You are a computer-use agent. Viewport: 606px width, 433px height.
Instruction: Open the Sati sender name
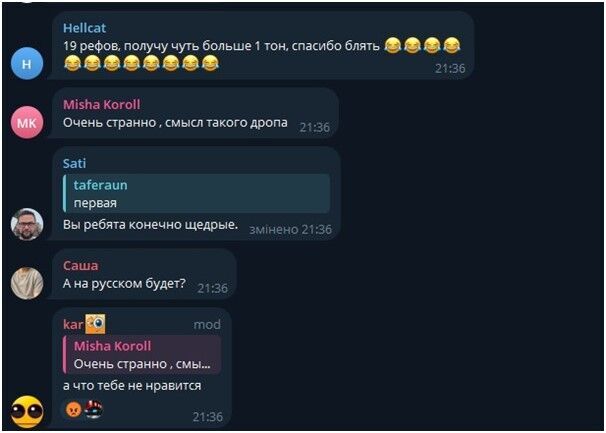pos(74,163)
